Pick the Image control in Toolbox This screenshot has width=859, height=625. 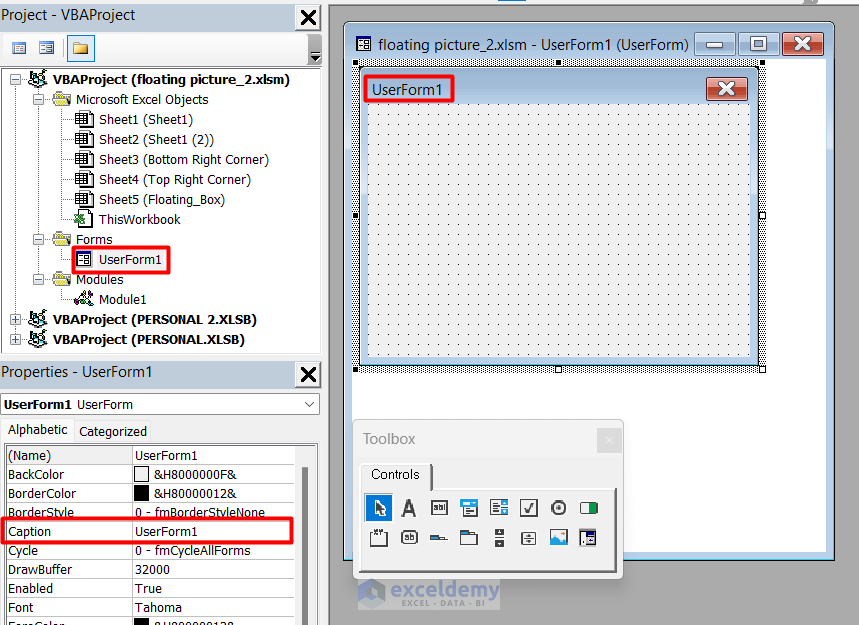click(x=559, y=538)
